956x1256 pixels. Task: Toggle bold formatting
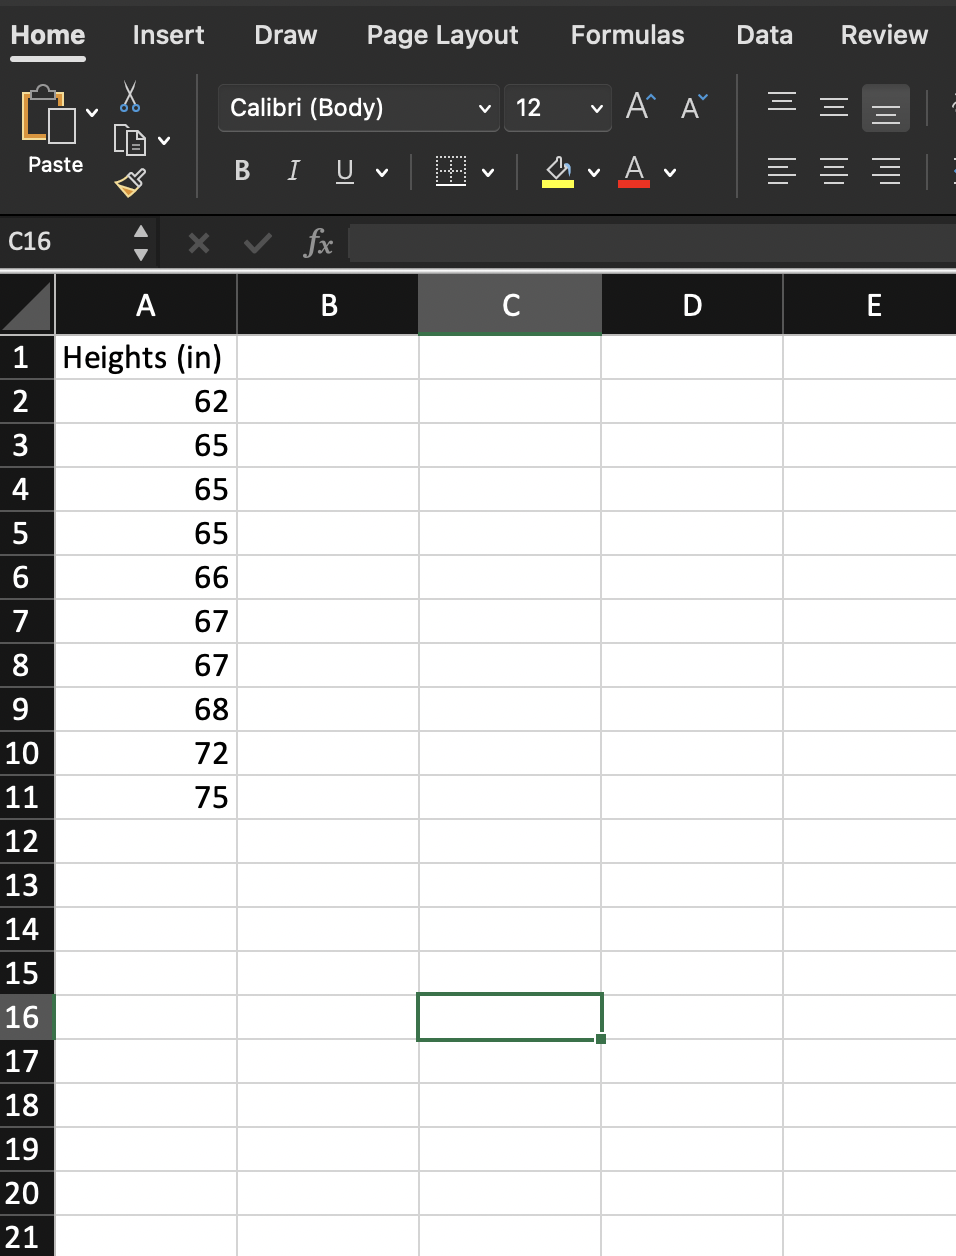coord(241,170)
